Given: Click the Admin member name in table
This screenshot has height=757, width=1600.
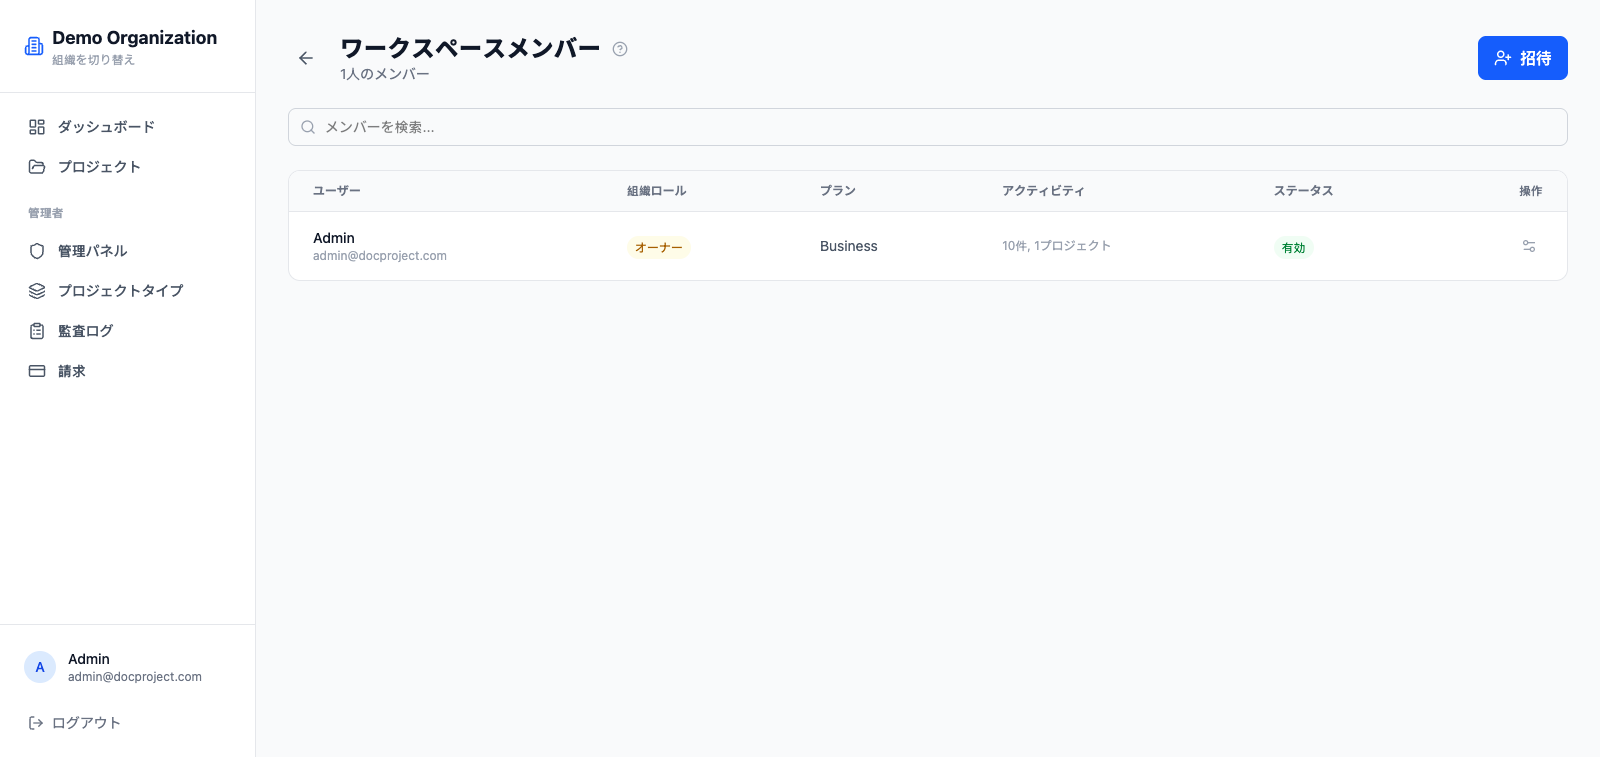Looking at the screenshot, I should click(x=334, y=238).
